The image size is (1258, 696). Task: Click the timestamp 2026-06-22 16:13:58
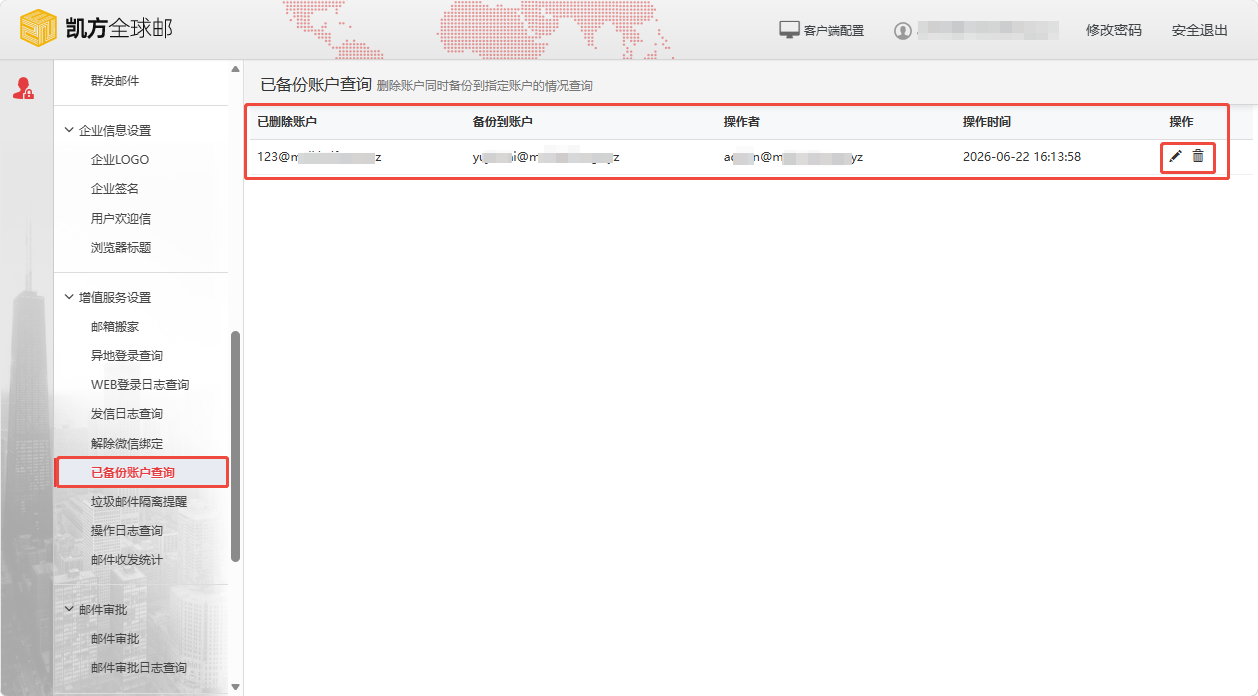point(1022,156)
